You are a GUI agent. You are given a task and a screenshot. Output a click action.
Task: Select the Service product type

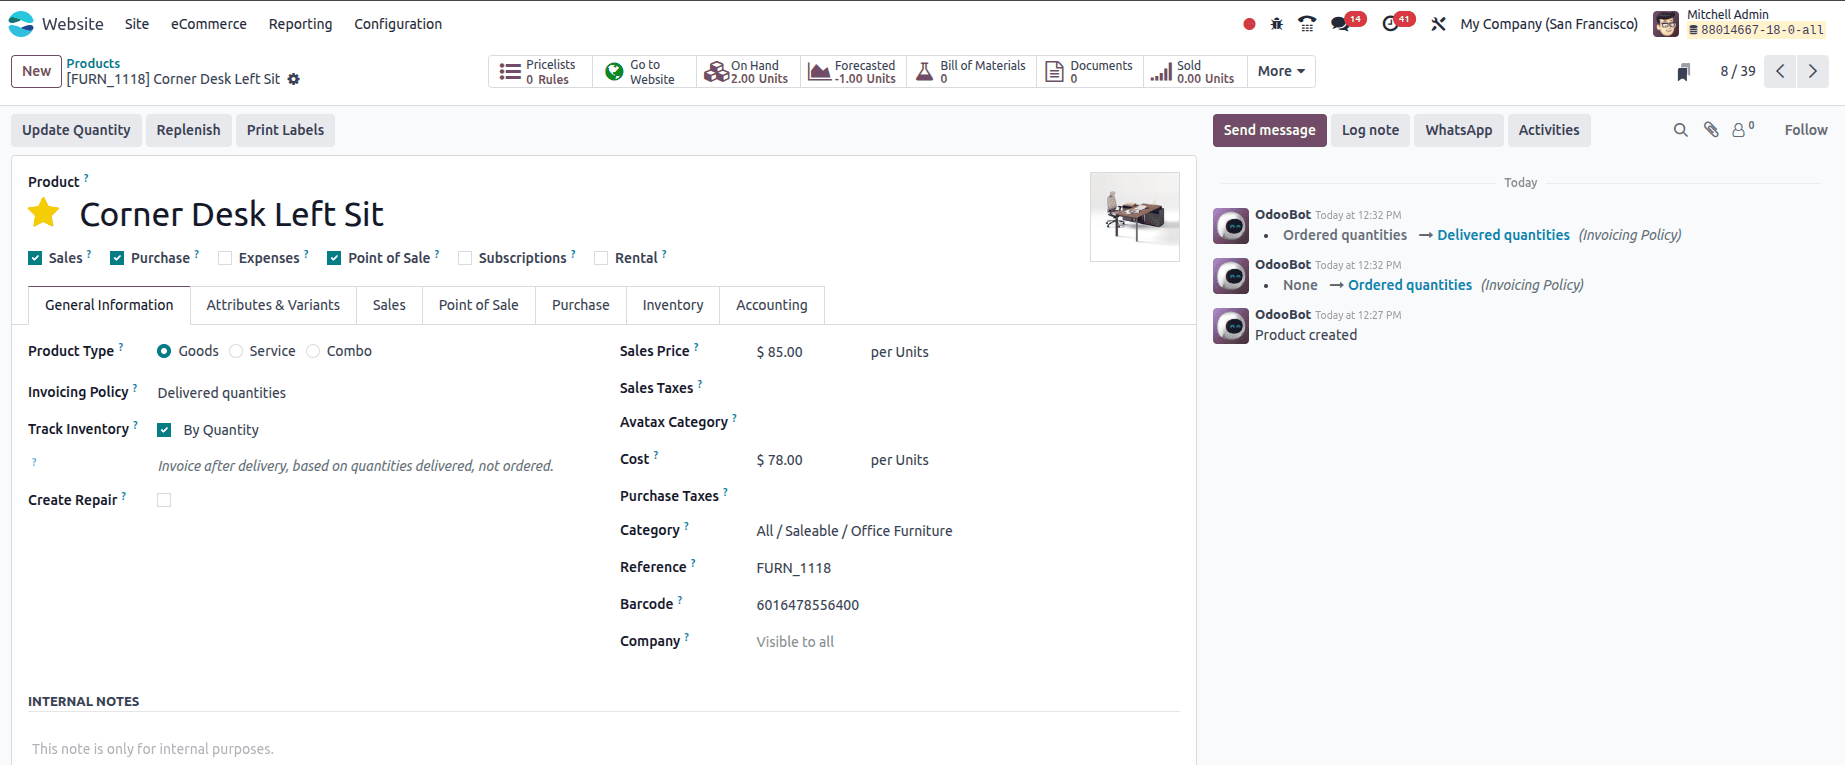[236, 351]
